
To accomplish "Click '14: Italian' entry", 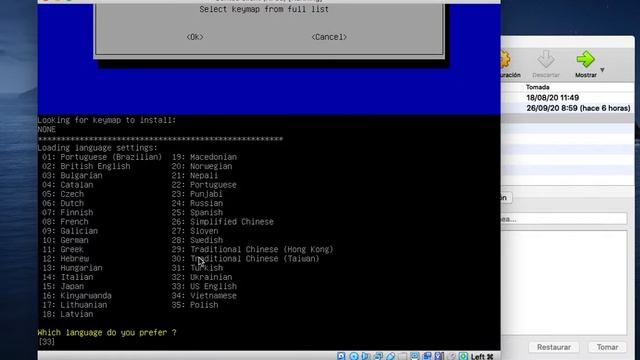I will [67, 277].
